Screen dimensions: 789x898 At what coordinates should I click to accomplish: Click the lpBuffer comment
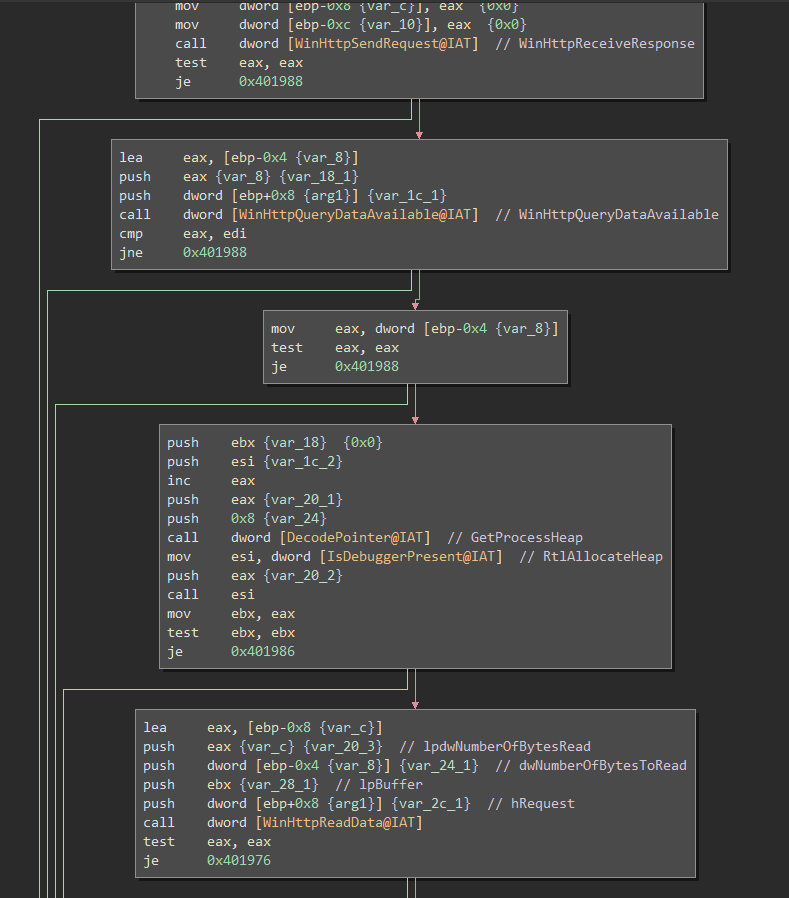[x=379, y=785]
